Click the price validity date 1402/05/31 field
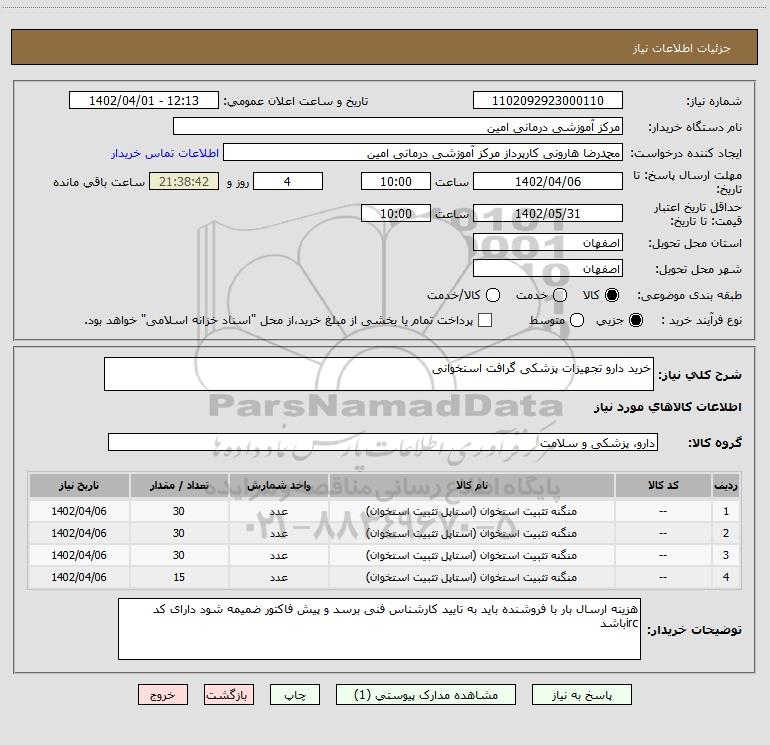 tap(548, 213)
